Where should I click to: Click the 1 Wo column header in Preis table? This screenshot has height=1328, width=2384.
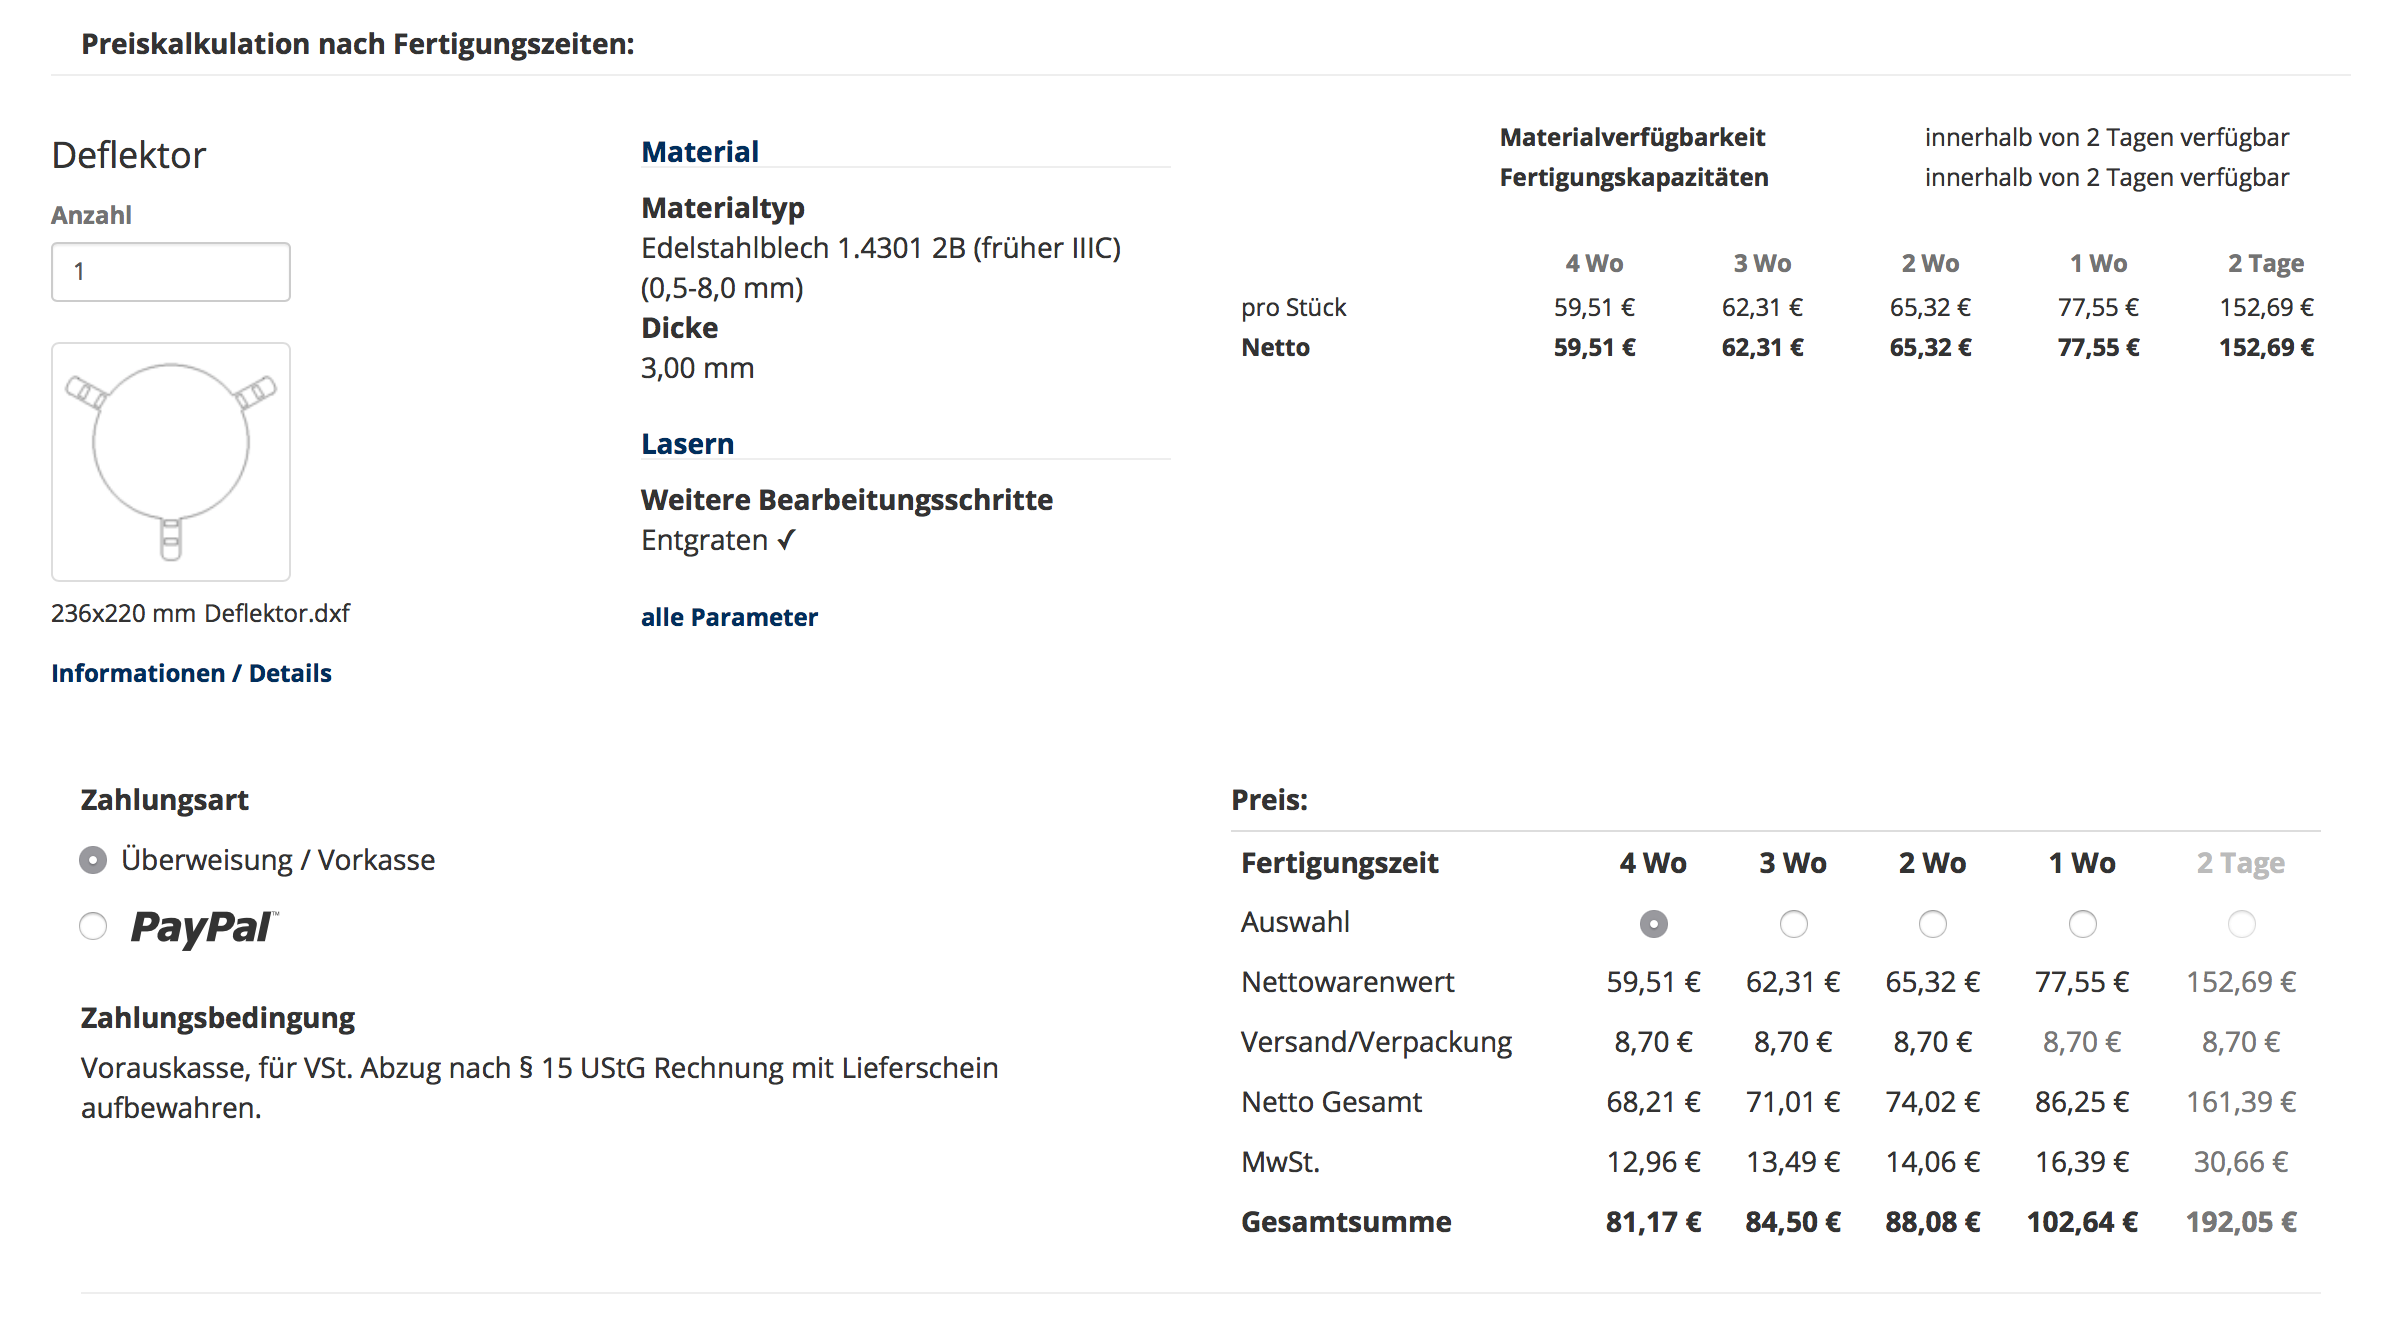click(x=2082, y=863)
